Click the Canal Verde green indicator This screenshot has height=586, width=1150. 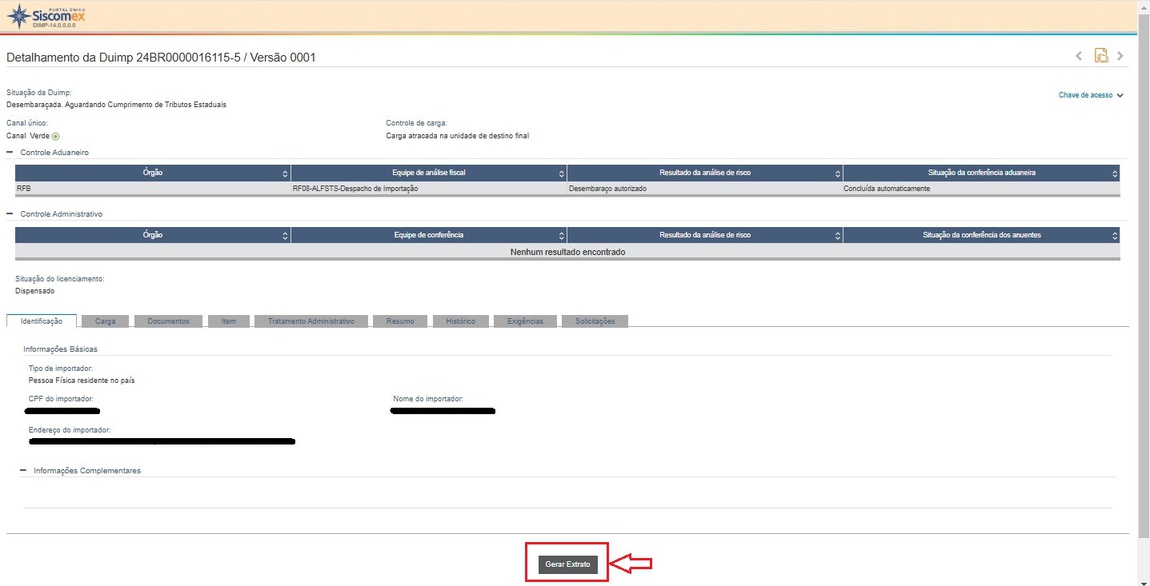(x=56, y=136)
